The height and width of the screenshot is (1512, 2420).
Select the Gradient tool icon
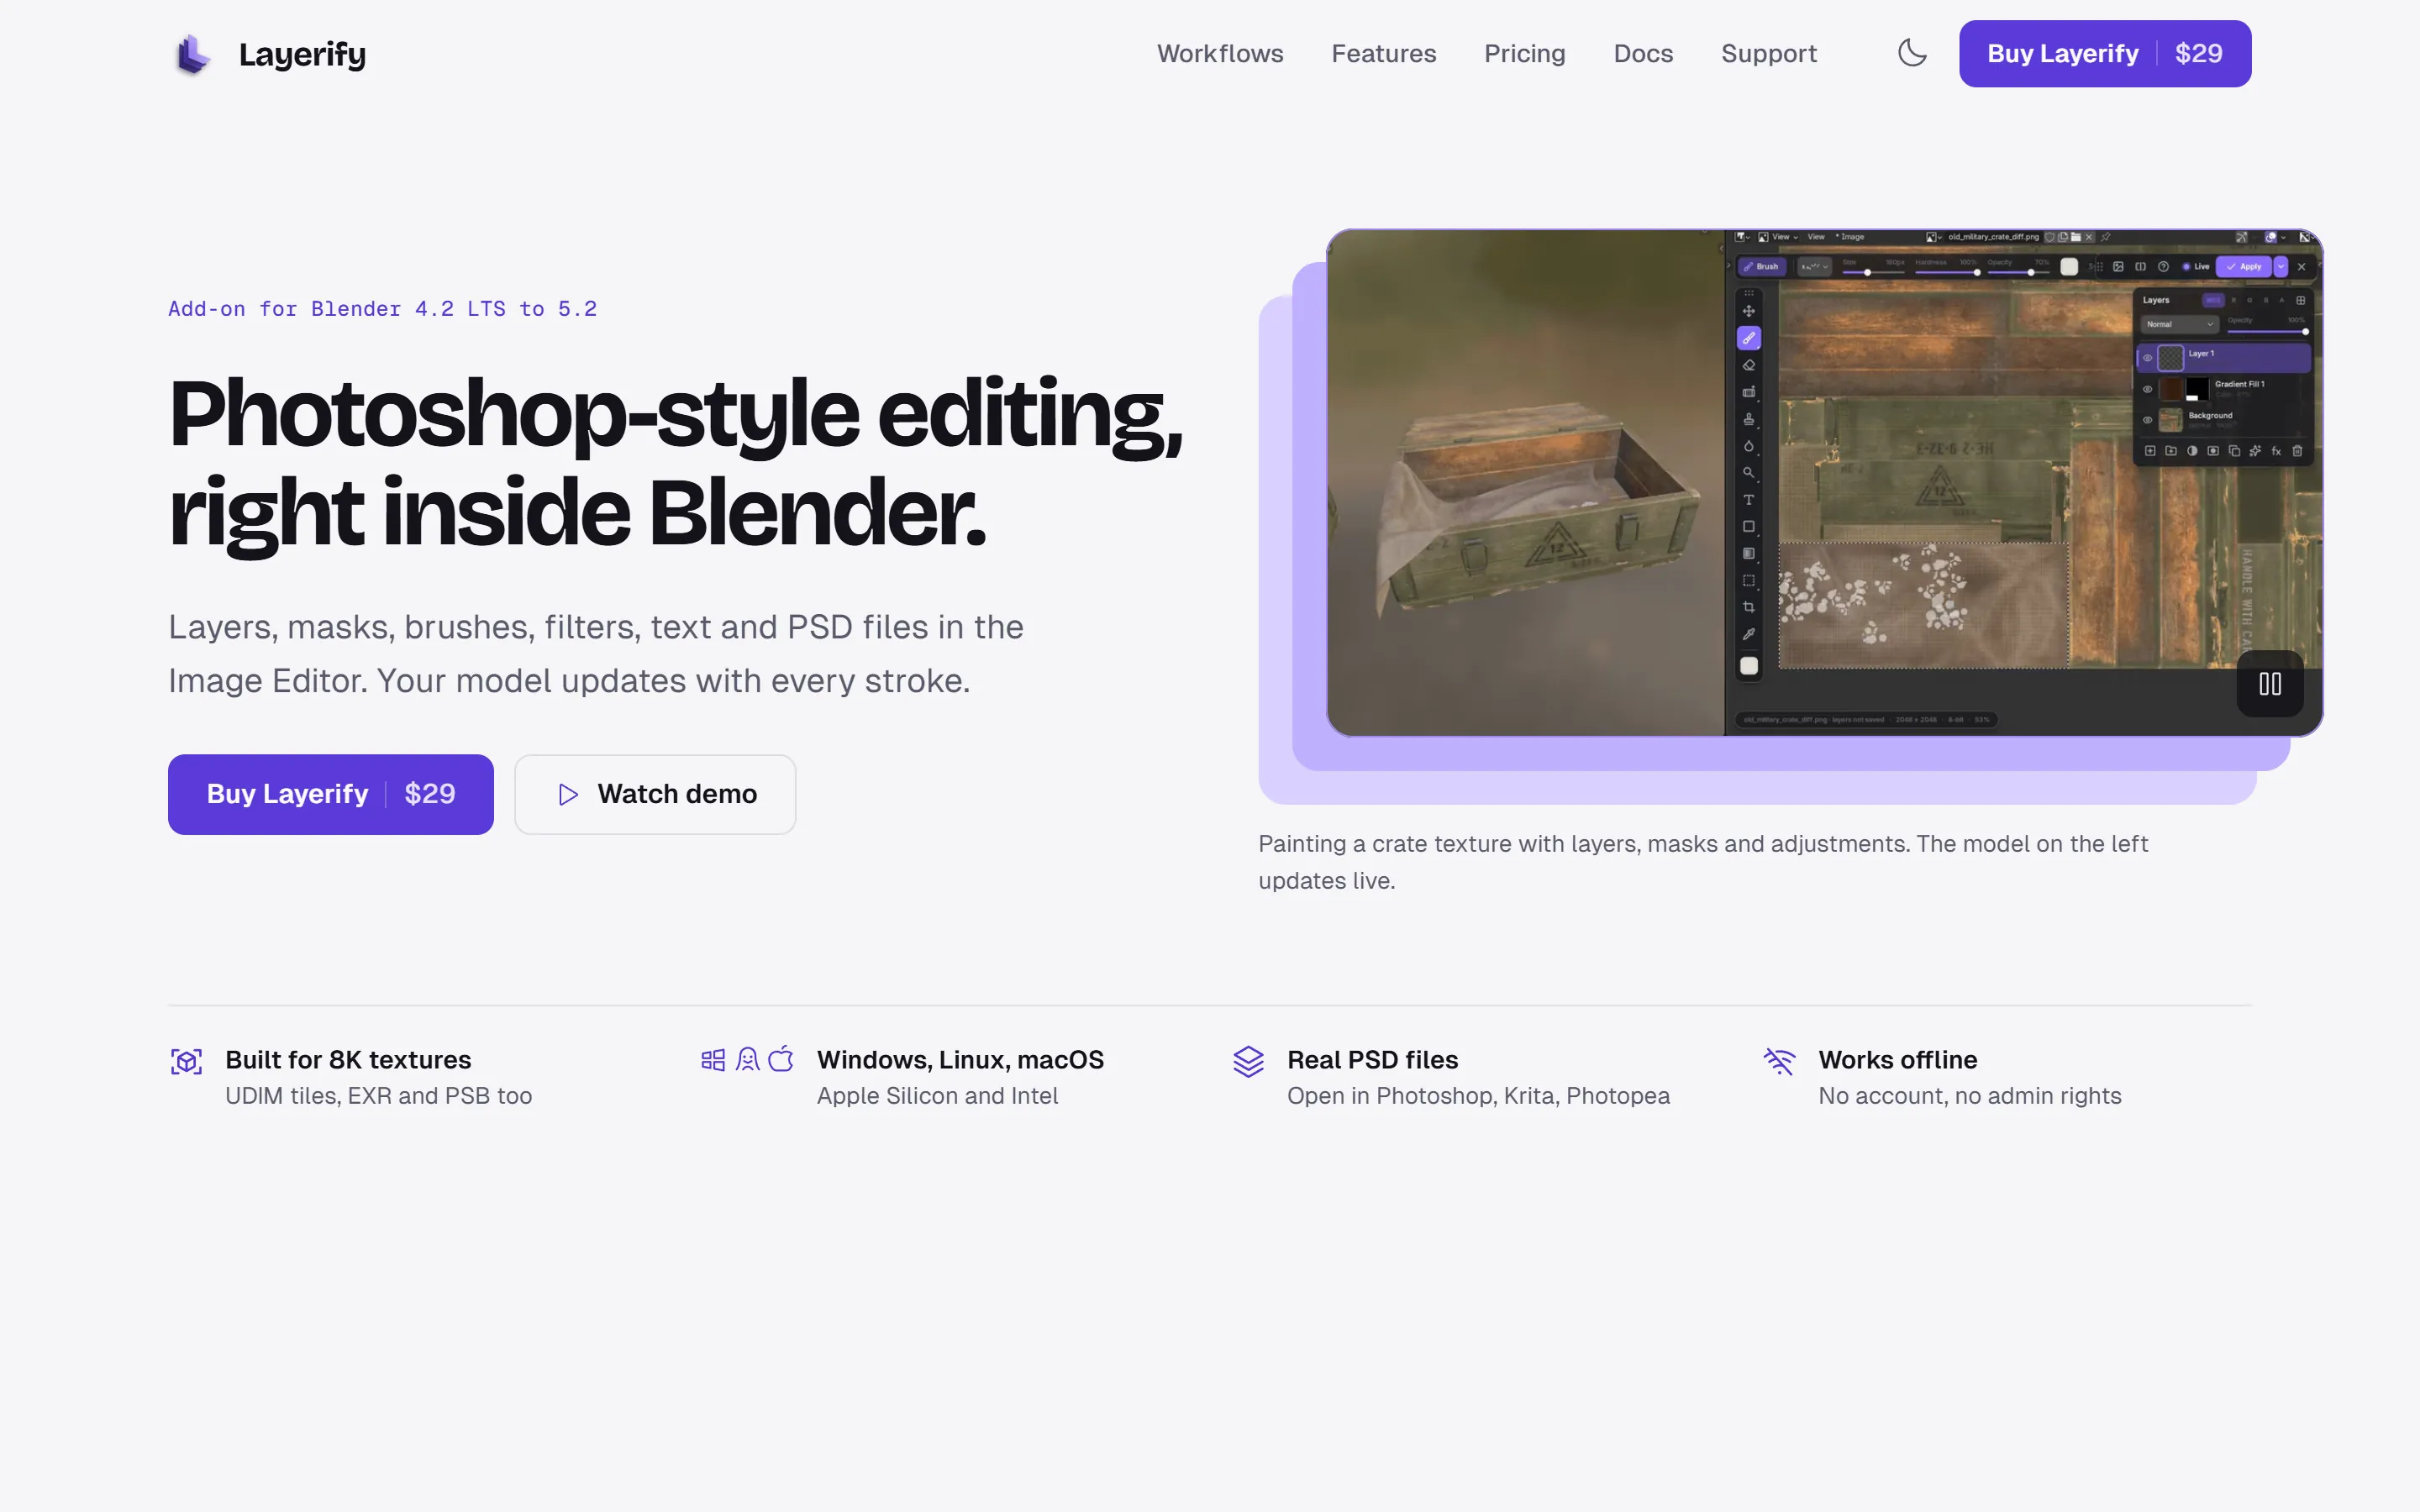click(x=1748, y=553)
